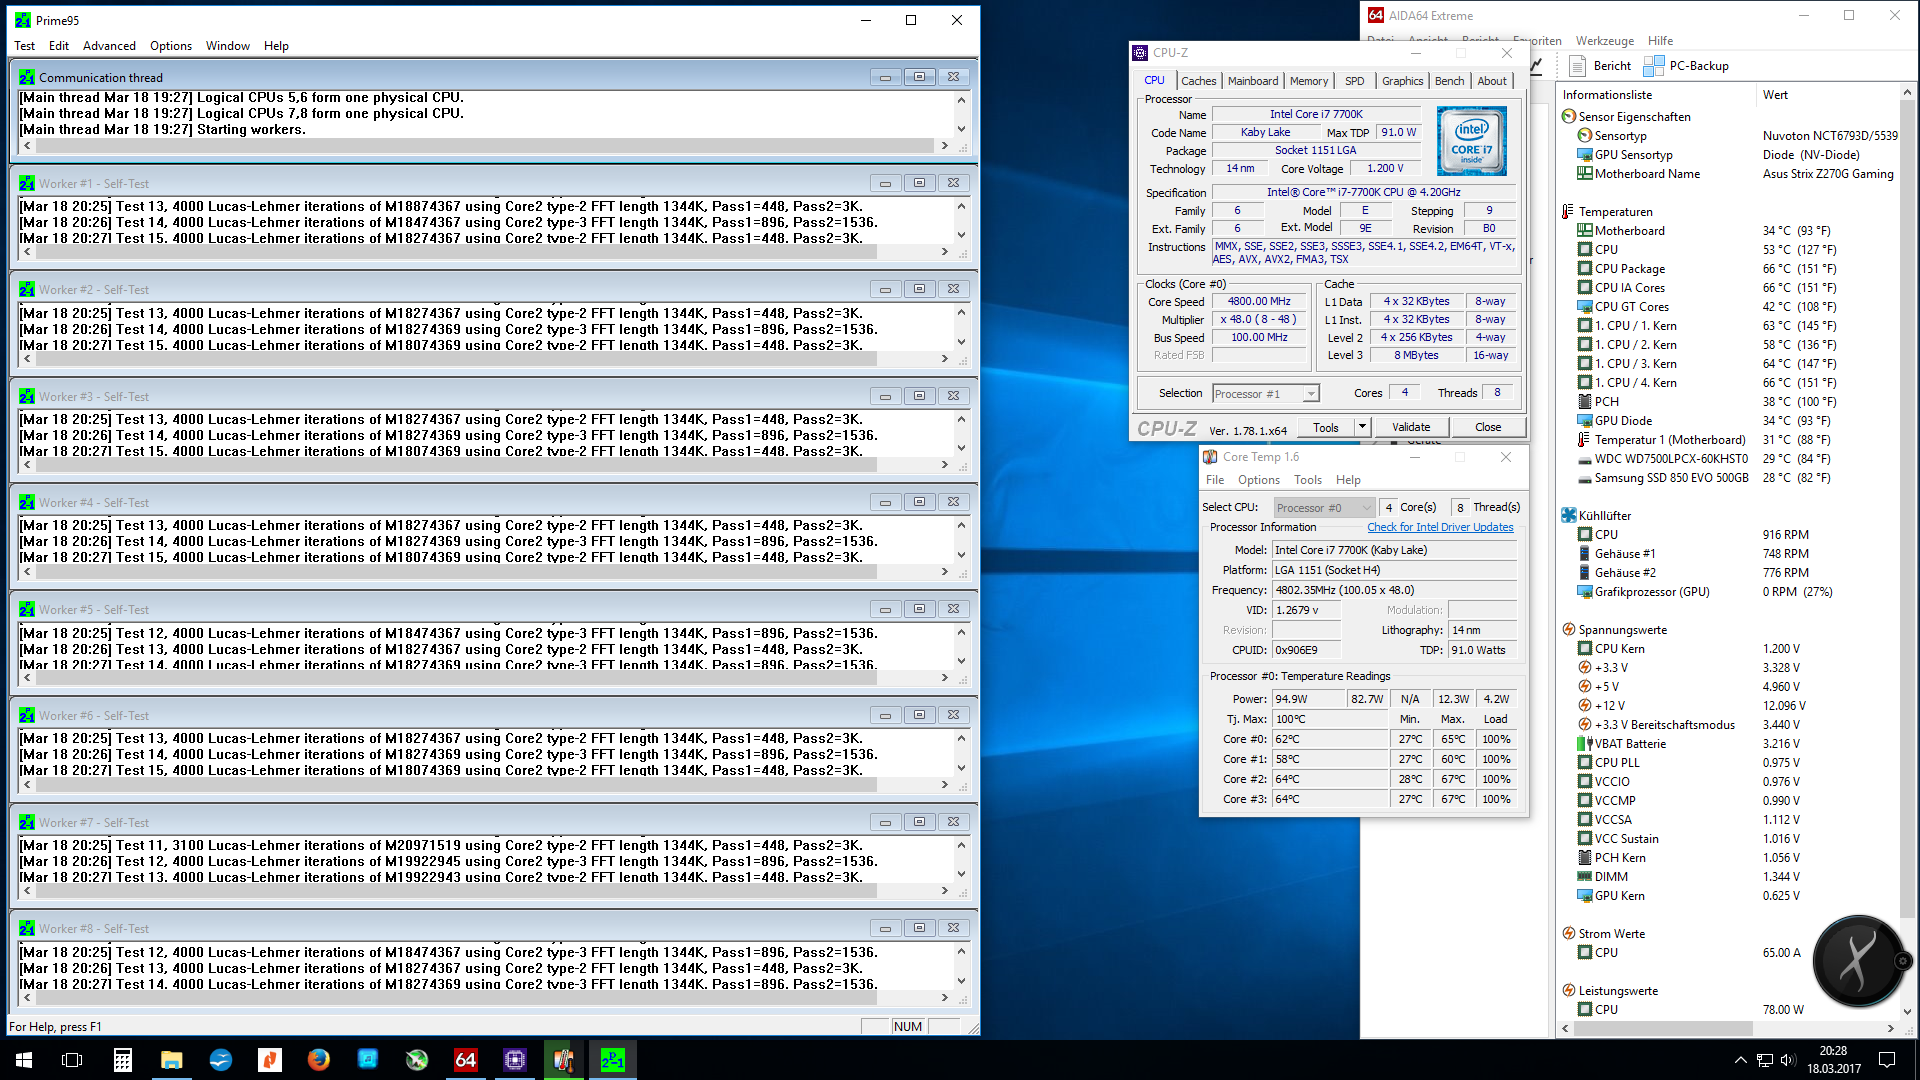Screen dimensions: 1920x1080
Task: Click Check for Intel Driver Updates link
Action: point(1440,527)
